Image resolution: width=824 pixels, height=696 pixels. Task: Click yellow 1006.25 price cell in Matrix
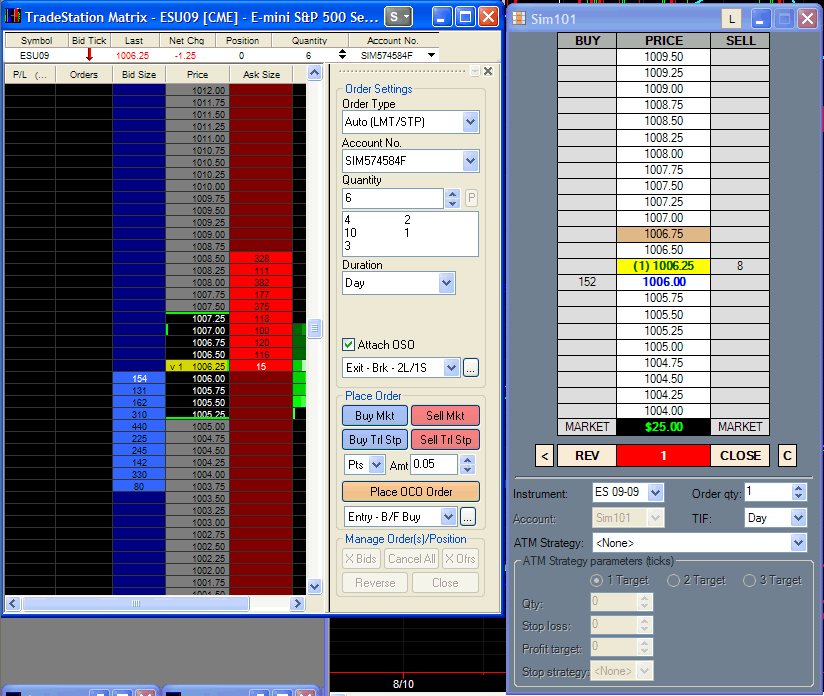point(197,366)
